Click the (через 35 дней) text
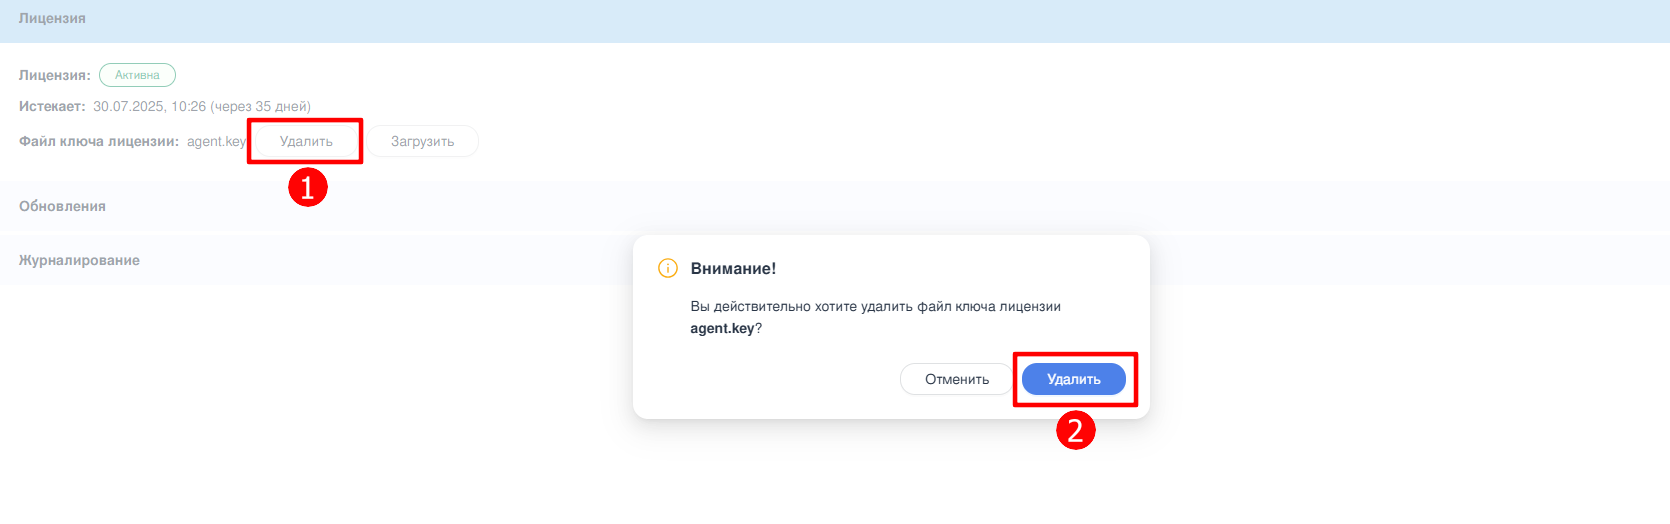Viewport: 1670px width, 524px height. [x=261, y=106]
